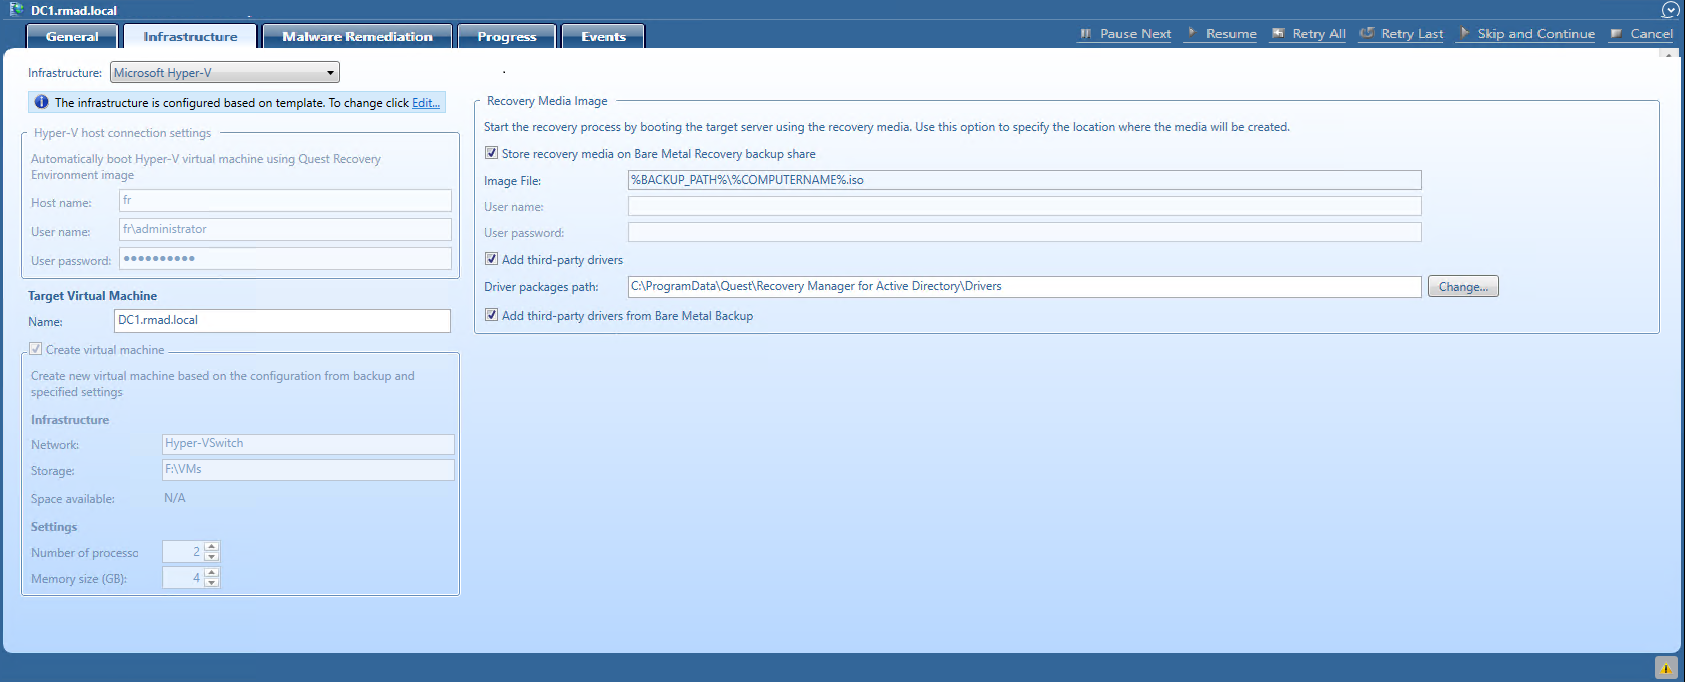Select the Infrastructure tab
Image resolution: width=1685 pixels, height=682 pixels.
[x=190, y=36]
